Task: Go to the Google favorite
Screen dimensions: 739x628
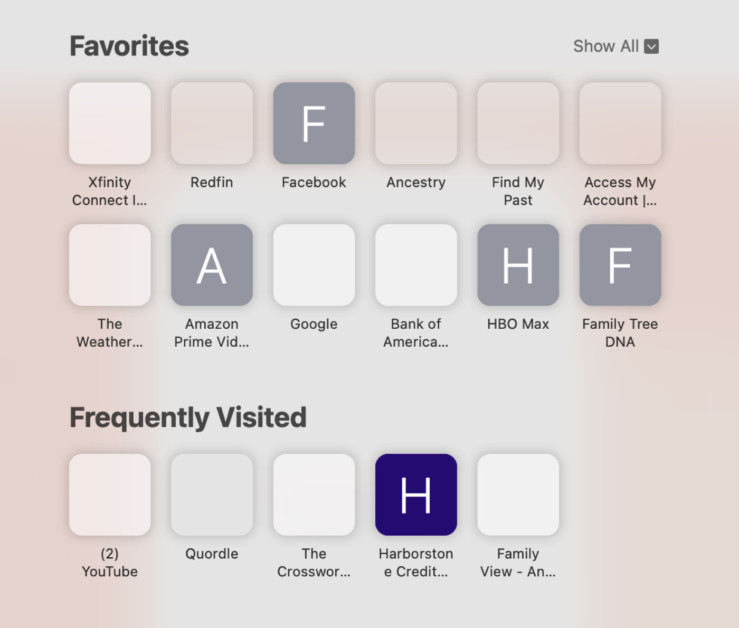Action: 314,265
